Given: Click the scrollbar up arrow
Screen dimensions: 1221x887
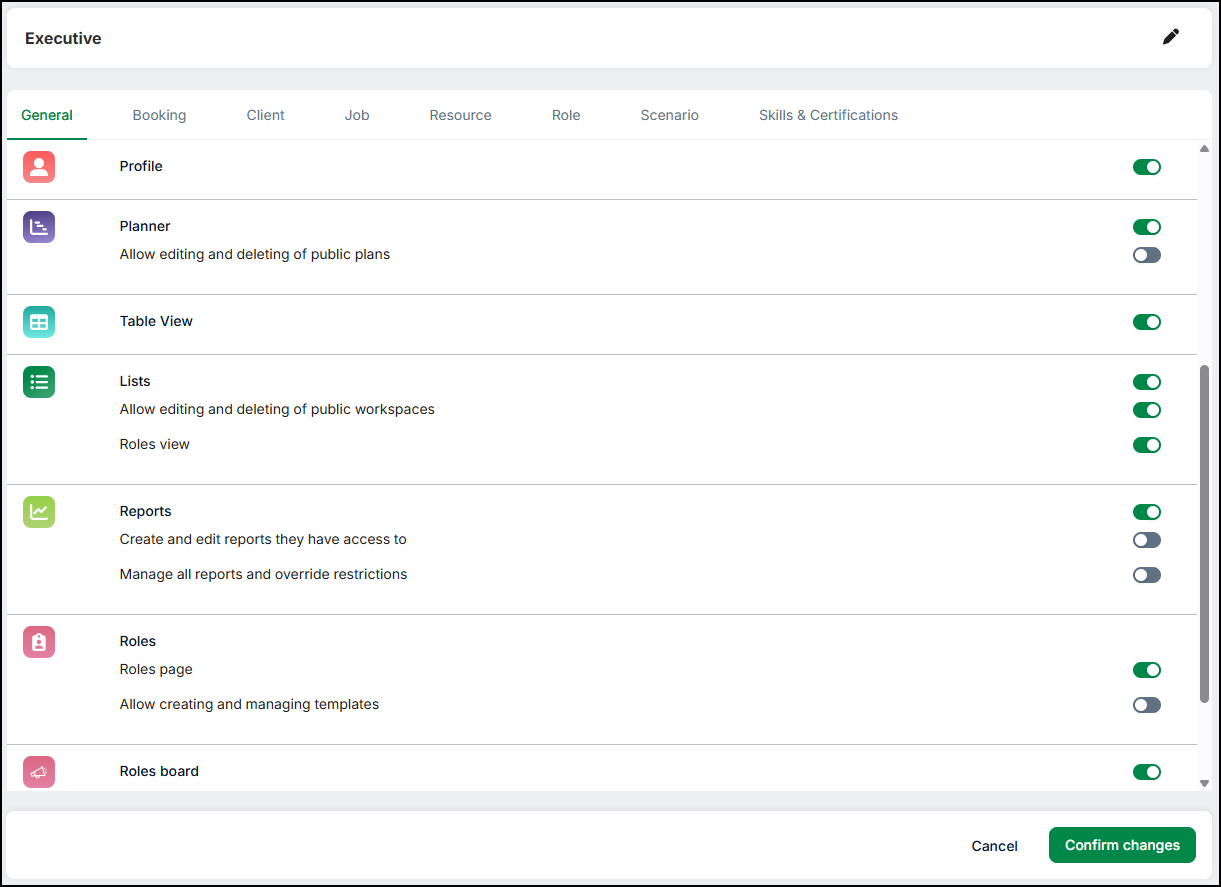Looking at the screenshot, I should (x=1204, y=149).
